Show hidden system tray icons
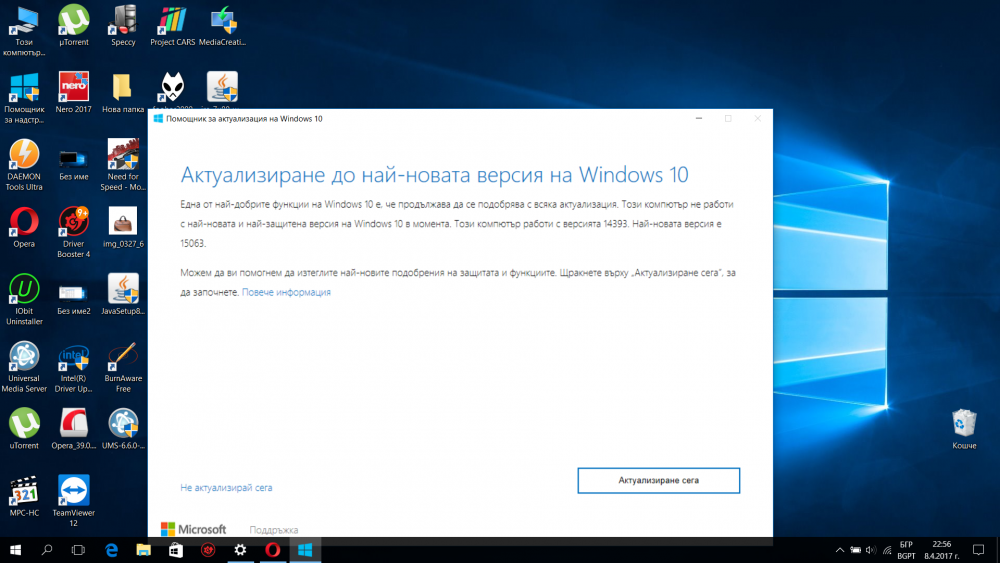 tap(839, 550)
